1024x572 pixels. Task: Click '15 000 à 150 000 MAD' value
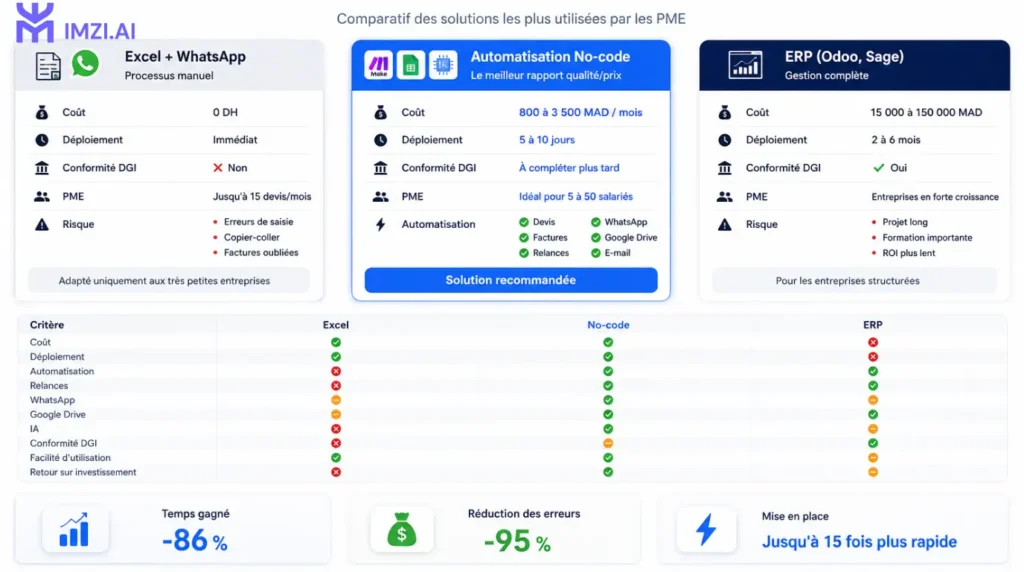(x=926, y=112)
